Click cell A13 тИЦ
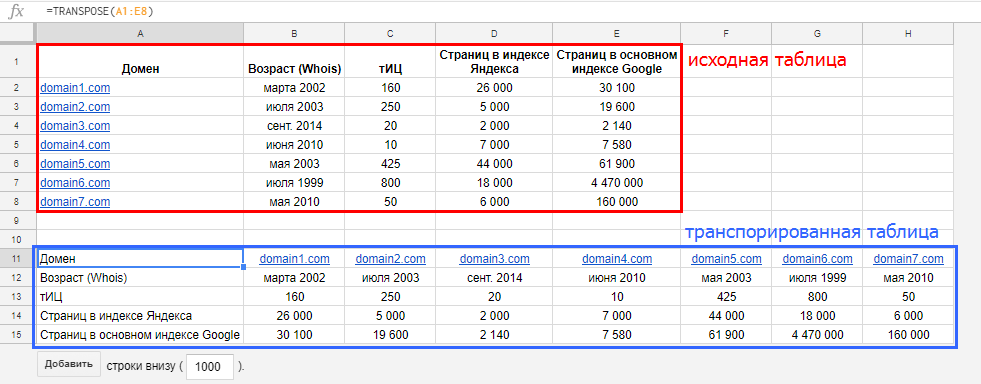 pos(140,296)
